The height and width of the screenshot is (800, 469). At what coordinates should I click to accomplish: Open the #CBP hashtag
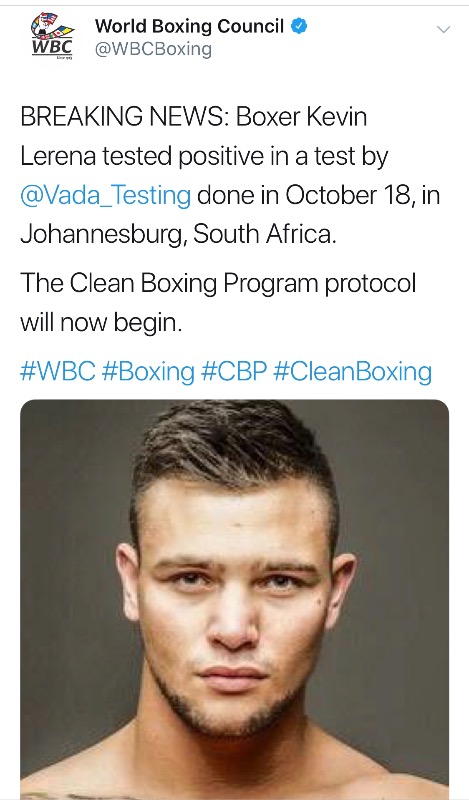coord(234,371)
